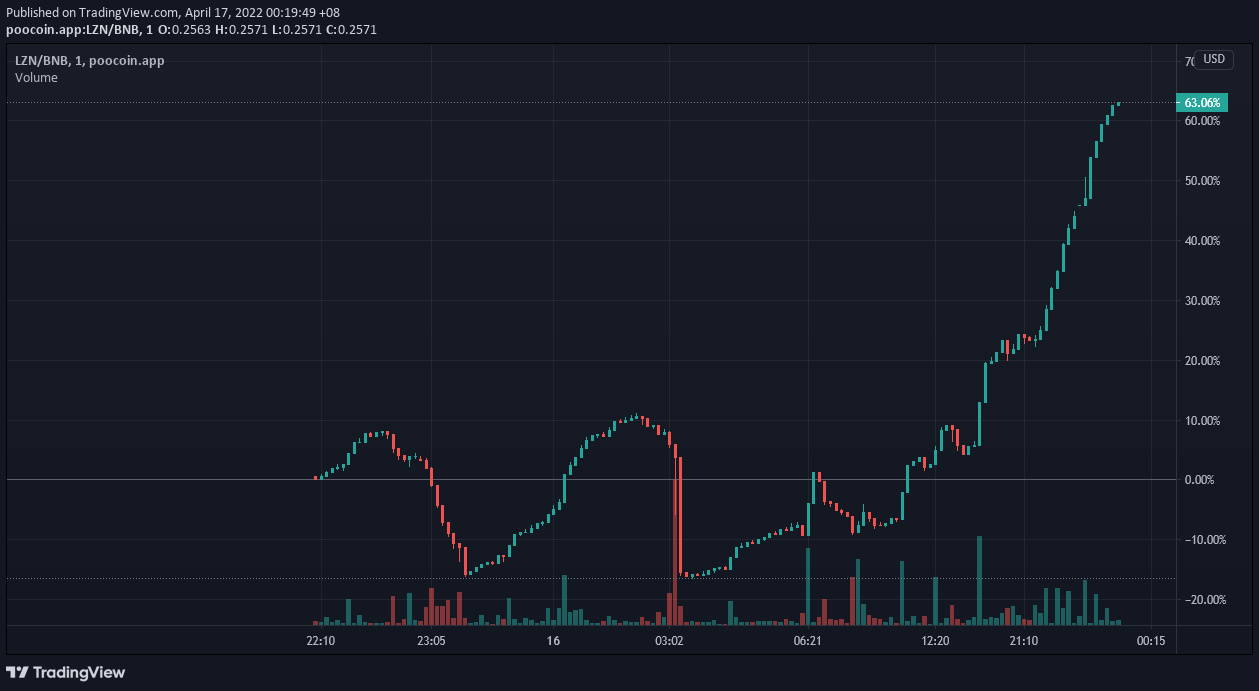Click the teal highlight behind 63.06%
1259x691 pixels.
click(x=1201, y=102)
